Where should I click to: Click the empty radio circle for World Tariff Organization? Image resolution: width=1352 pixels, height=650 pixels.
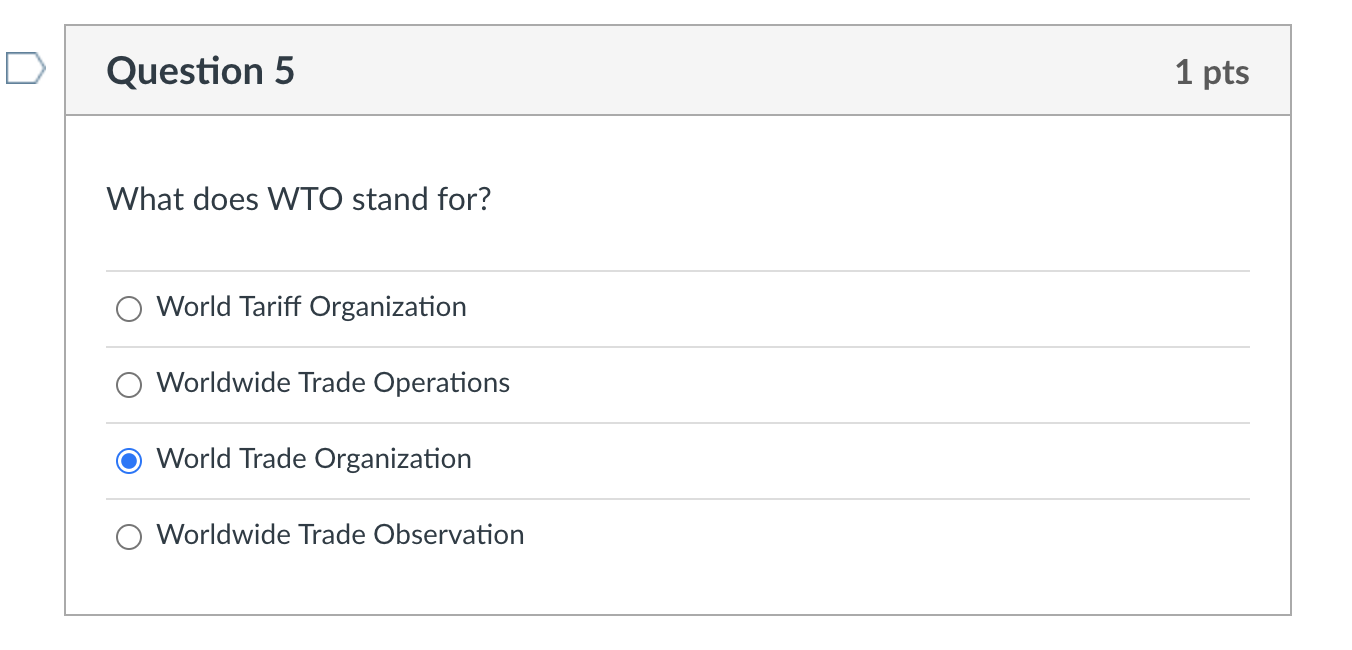pyautogui.click(x=128, y=309)
